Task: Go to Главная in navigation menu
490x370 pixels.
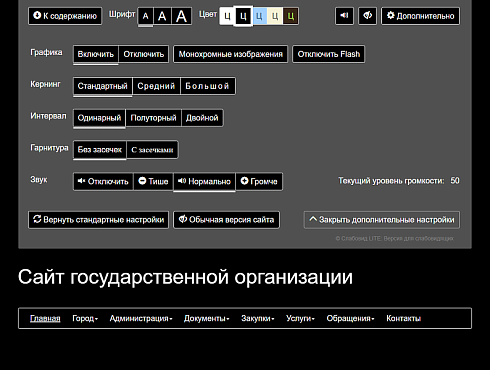Action: tap(45, 318)
